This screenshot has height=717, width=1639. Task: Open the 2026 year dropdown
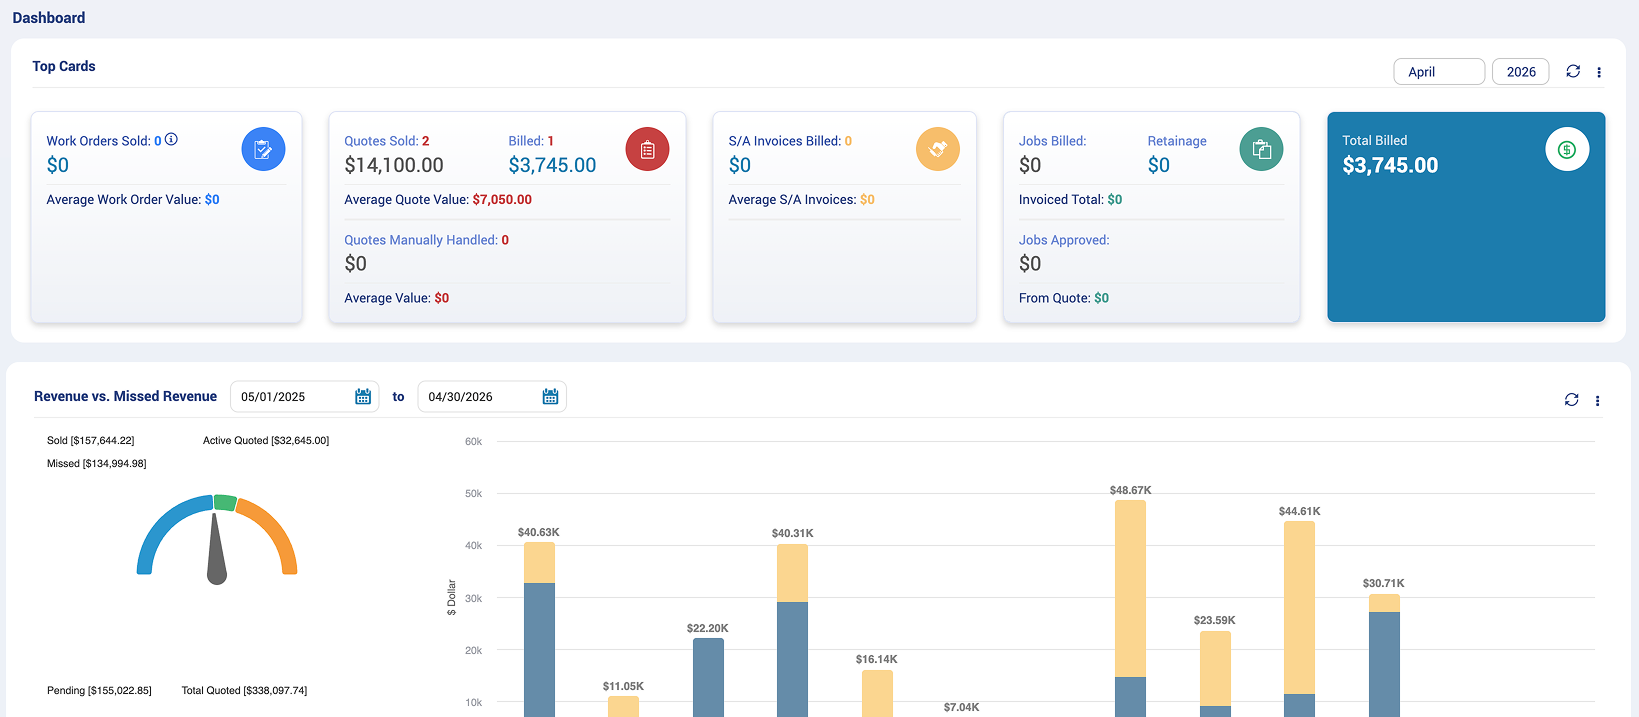click(1520, 72)
